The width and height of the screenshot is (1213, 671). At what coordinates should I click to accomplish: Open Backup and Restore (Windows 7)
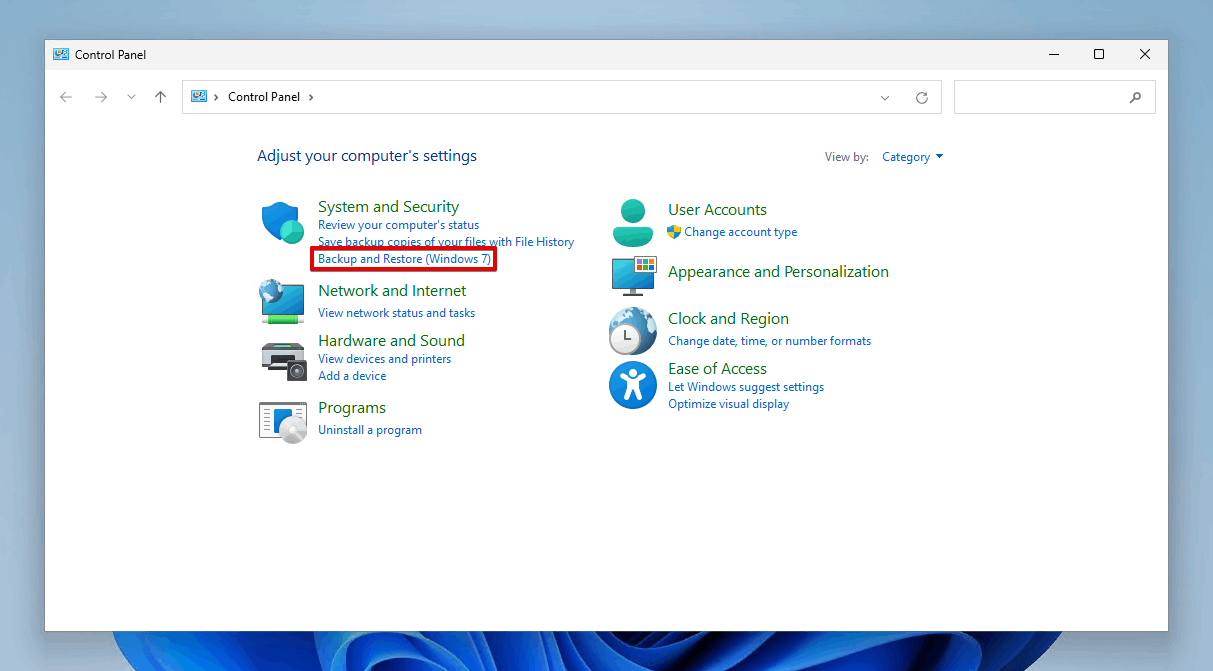[404, 259]
